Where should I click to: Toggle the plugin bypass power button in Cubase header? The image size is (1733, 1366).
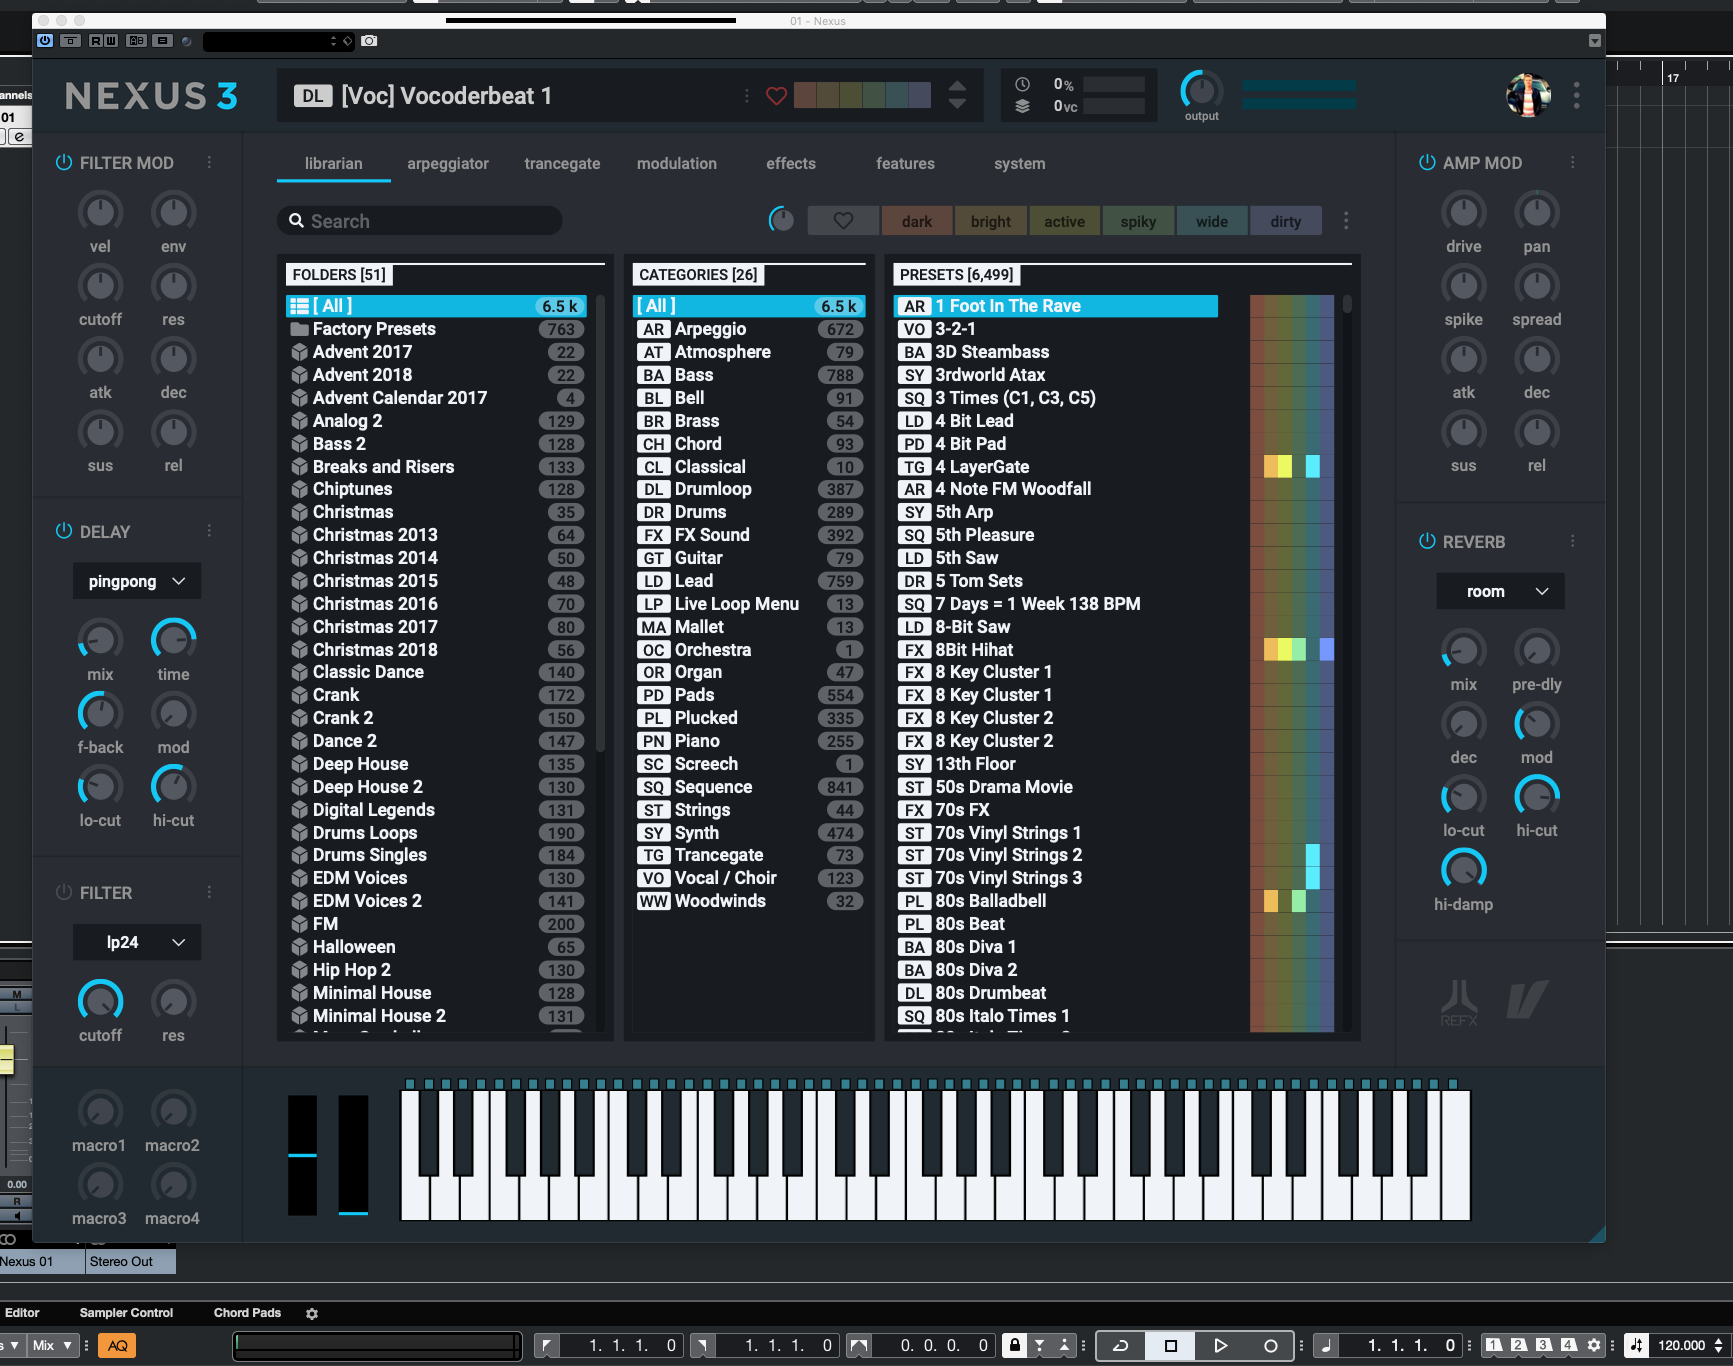[x=45, y=41]
